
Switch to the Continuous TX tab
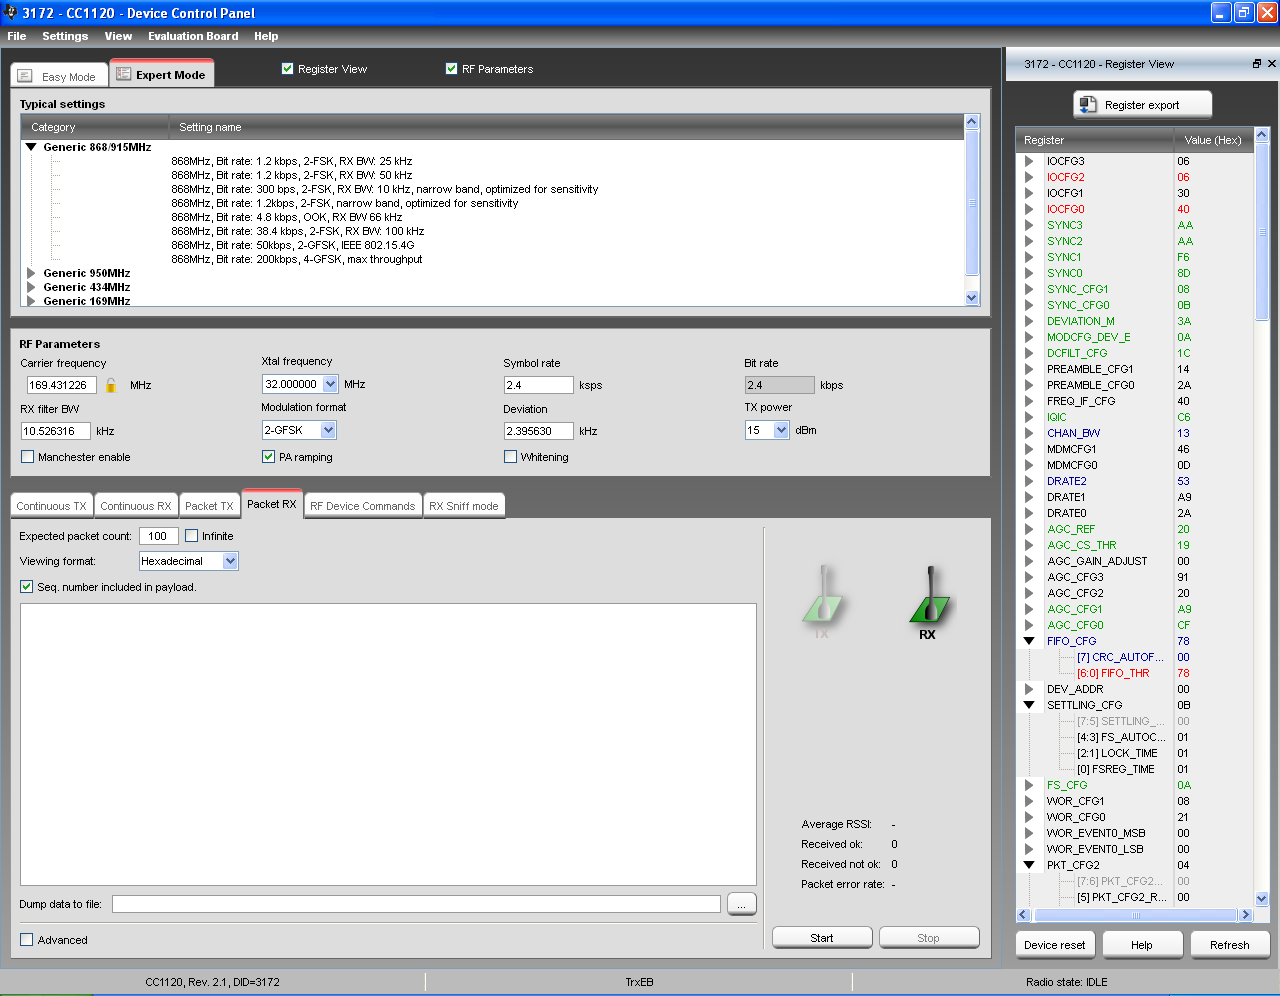point(52,506)
